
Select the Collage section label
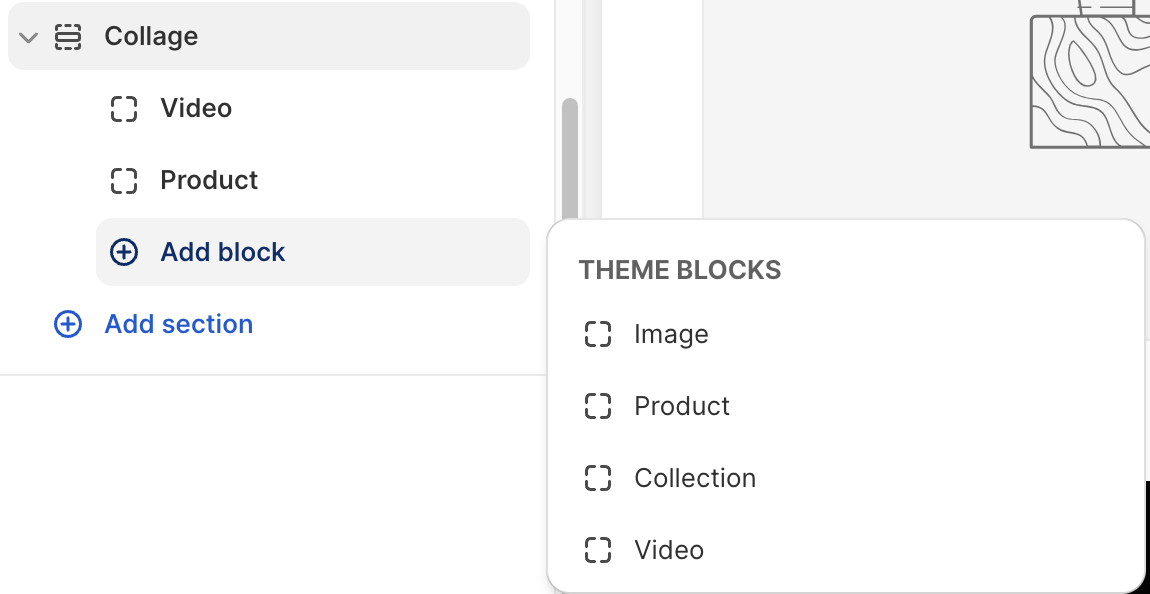(151, 37)
